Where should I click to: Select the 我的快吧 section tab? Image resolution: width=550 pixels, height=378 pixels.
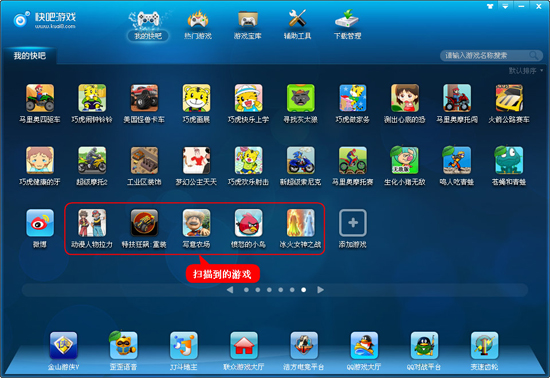[29, 56]
